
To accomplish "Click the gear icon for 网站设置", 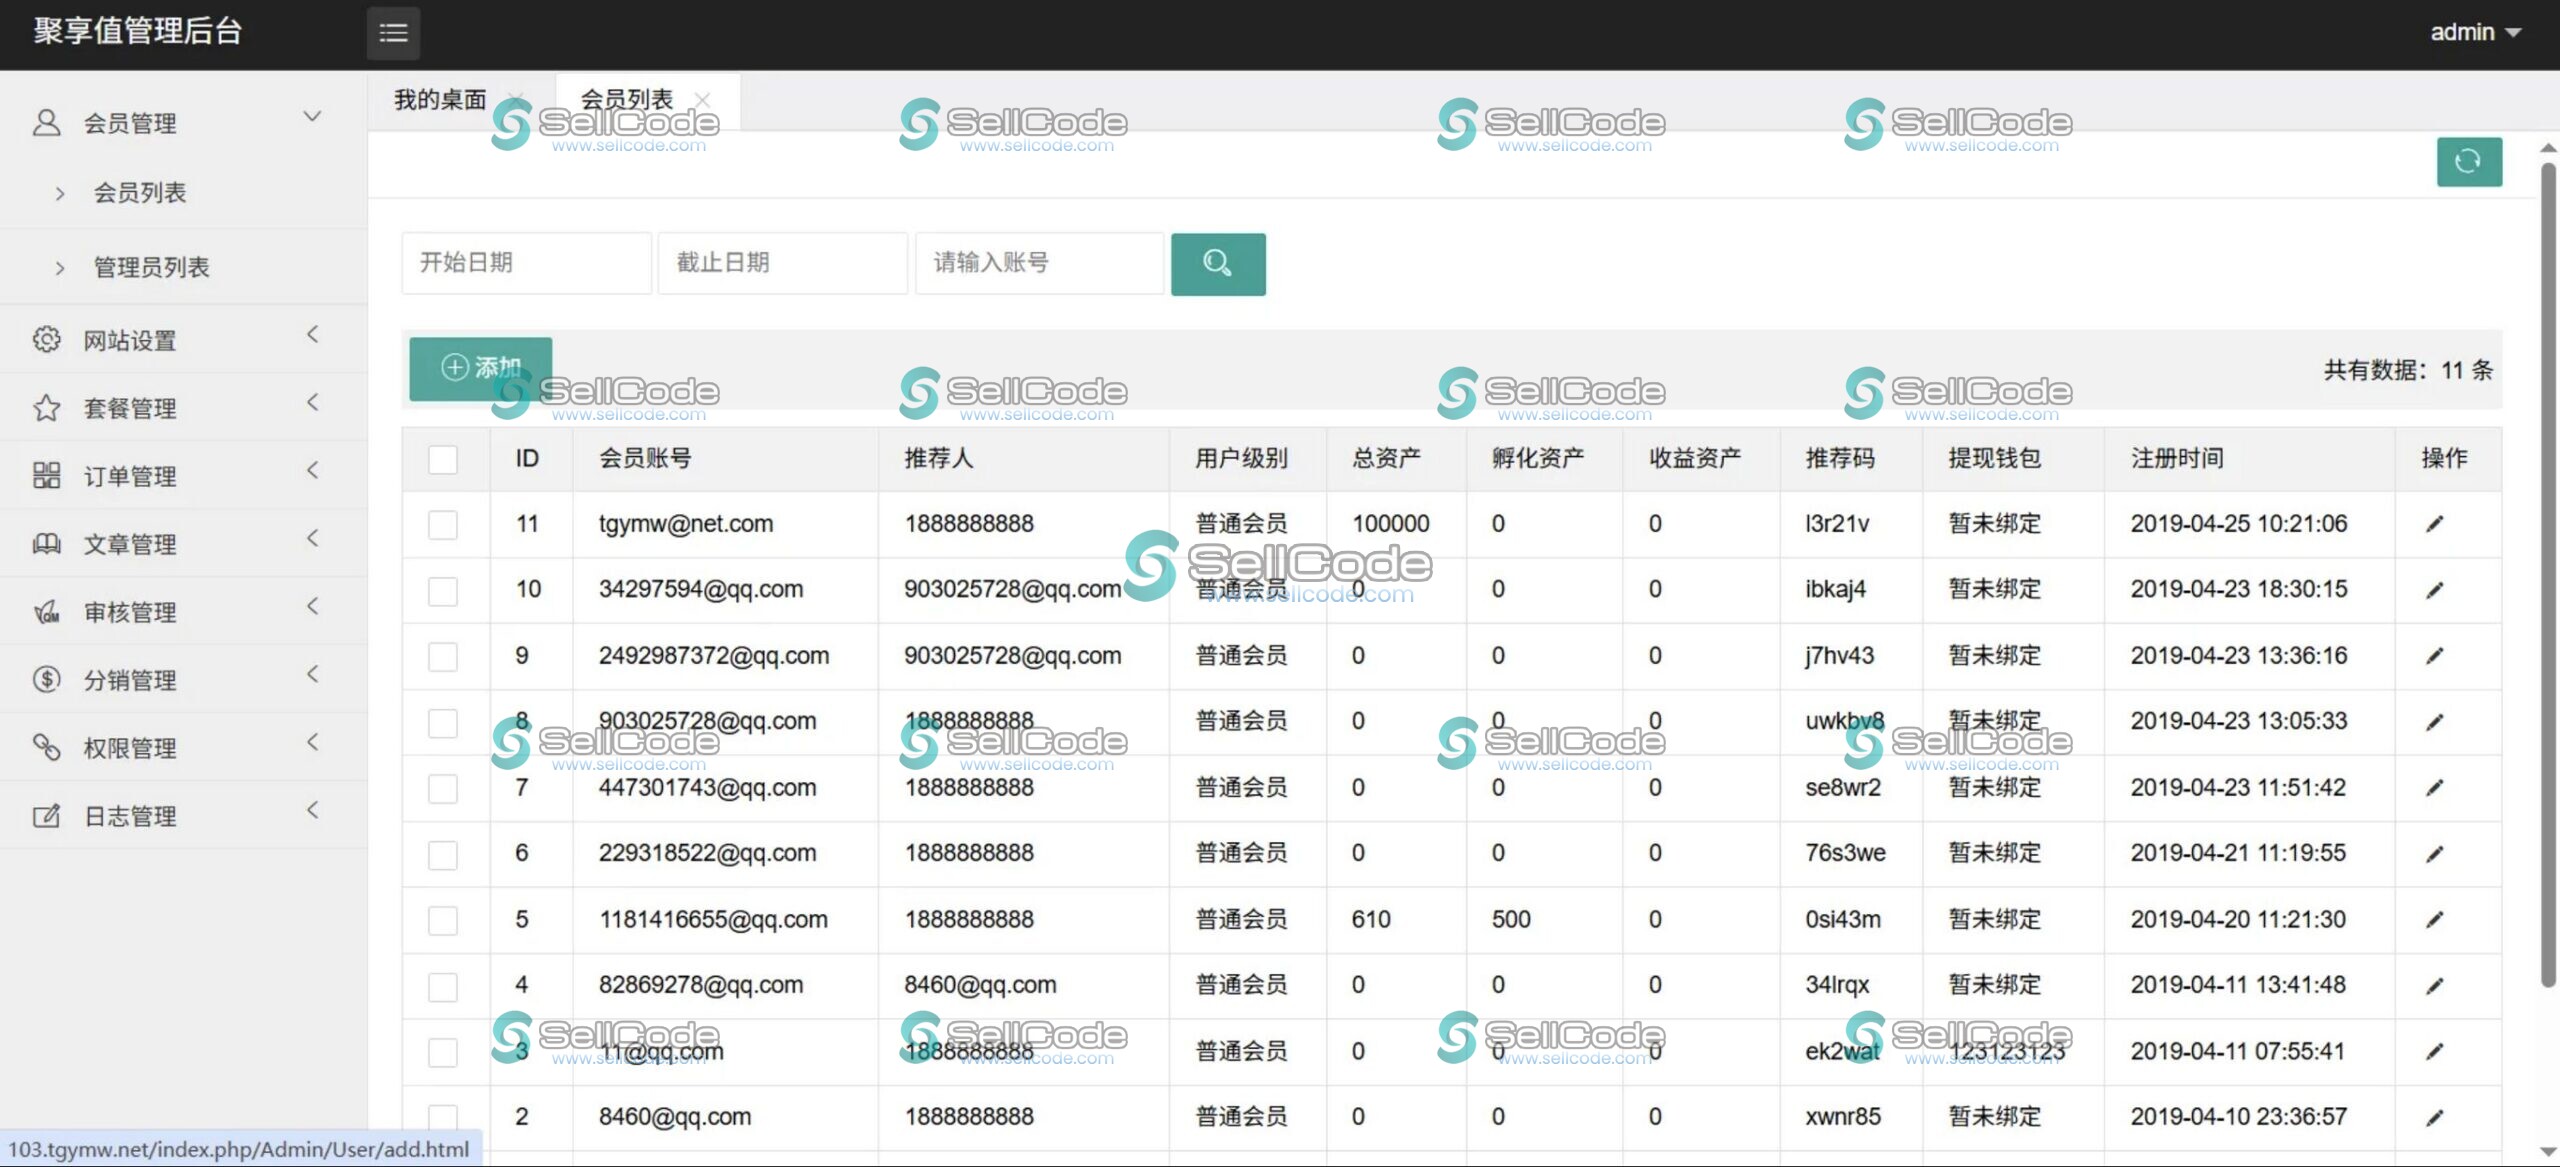I will coord(46,340).
